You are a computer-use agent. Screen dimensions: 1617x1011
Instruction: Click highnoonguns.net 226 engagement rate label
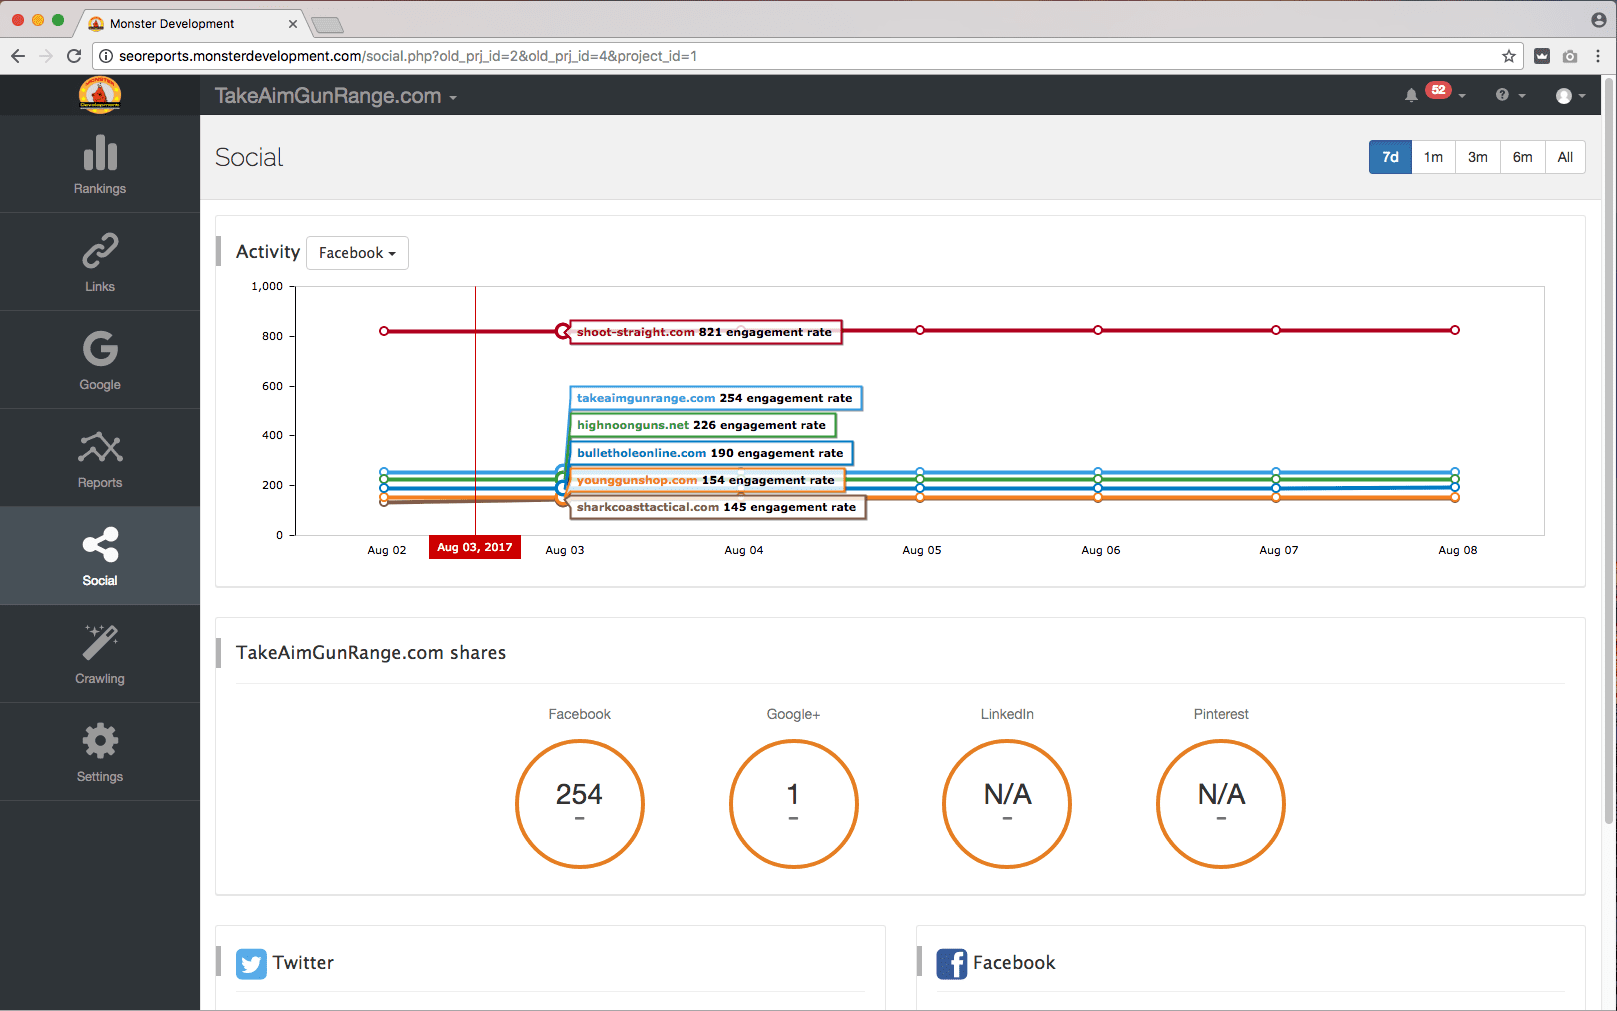pyautogui.click(x=702, y=425)
